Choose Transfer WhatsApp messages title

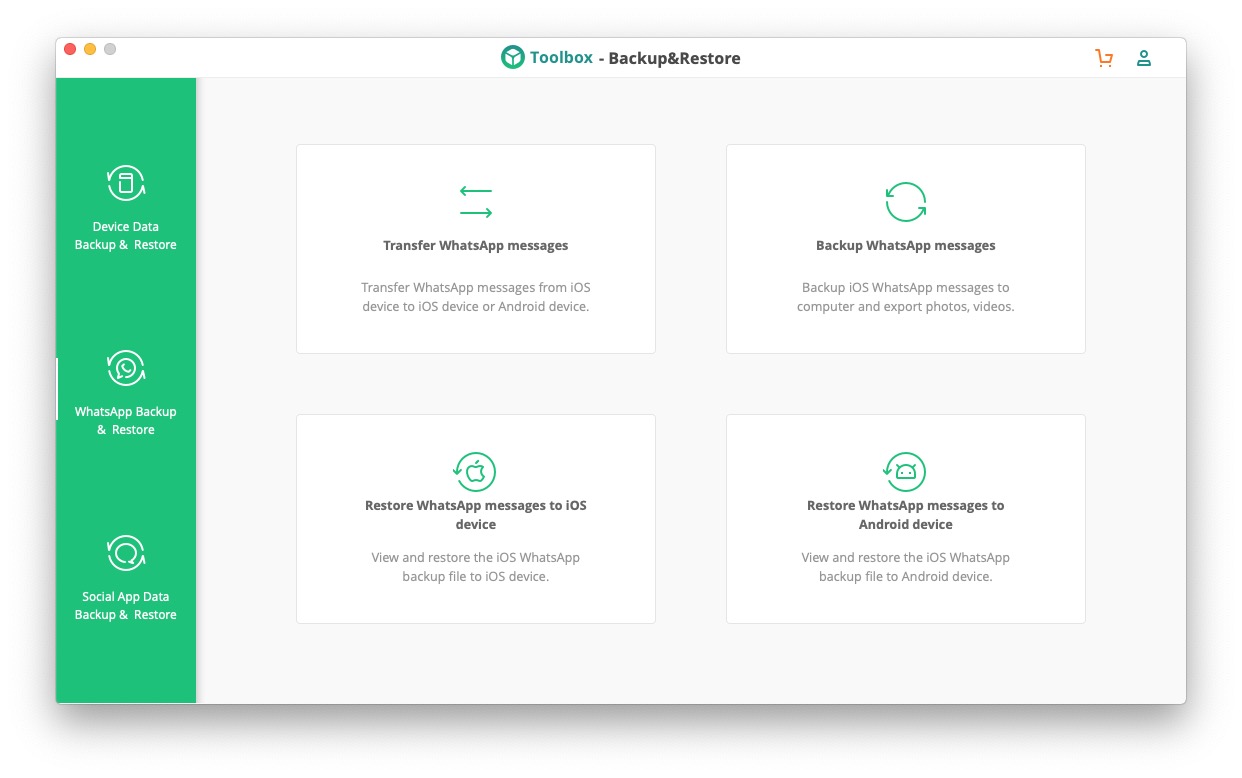[x=476, y=245]
